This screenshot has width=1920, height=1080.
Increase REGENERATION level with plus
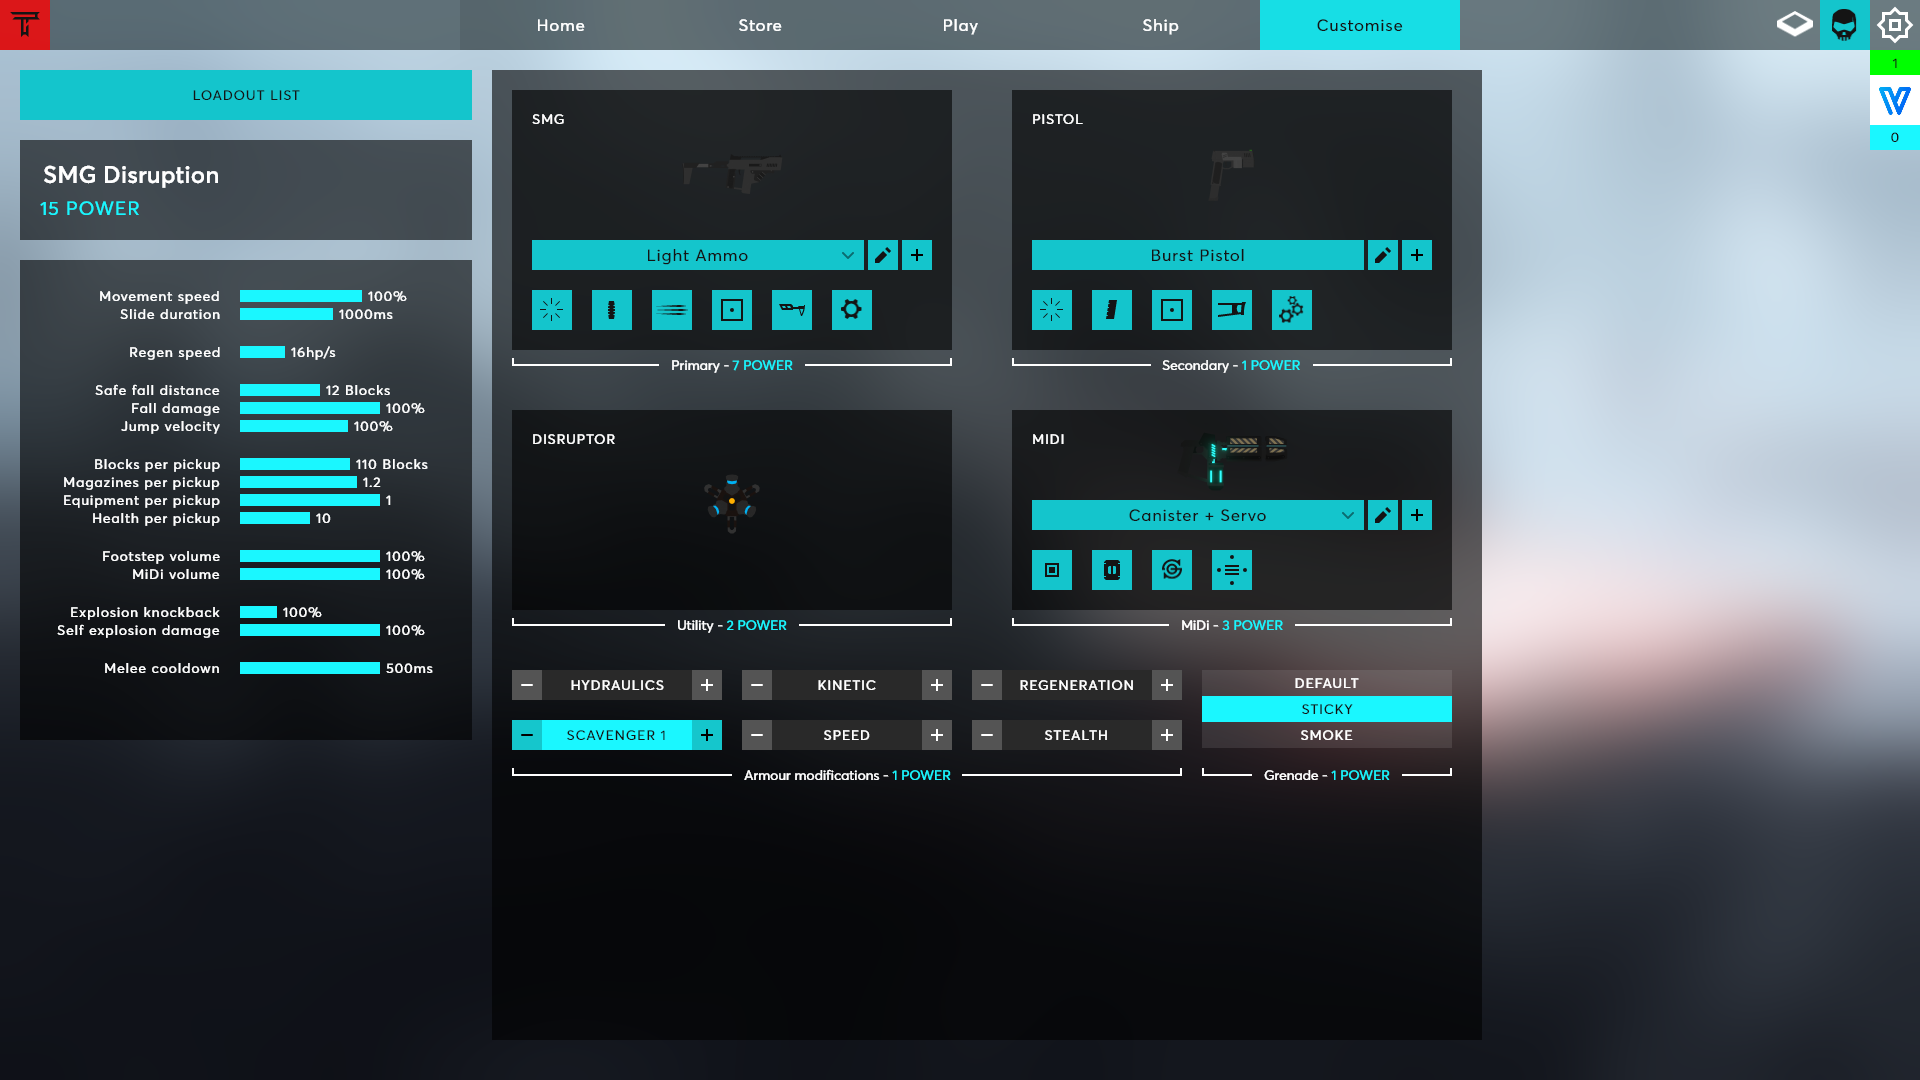1167,685
